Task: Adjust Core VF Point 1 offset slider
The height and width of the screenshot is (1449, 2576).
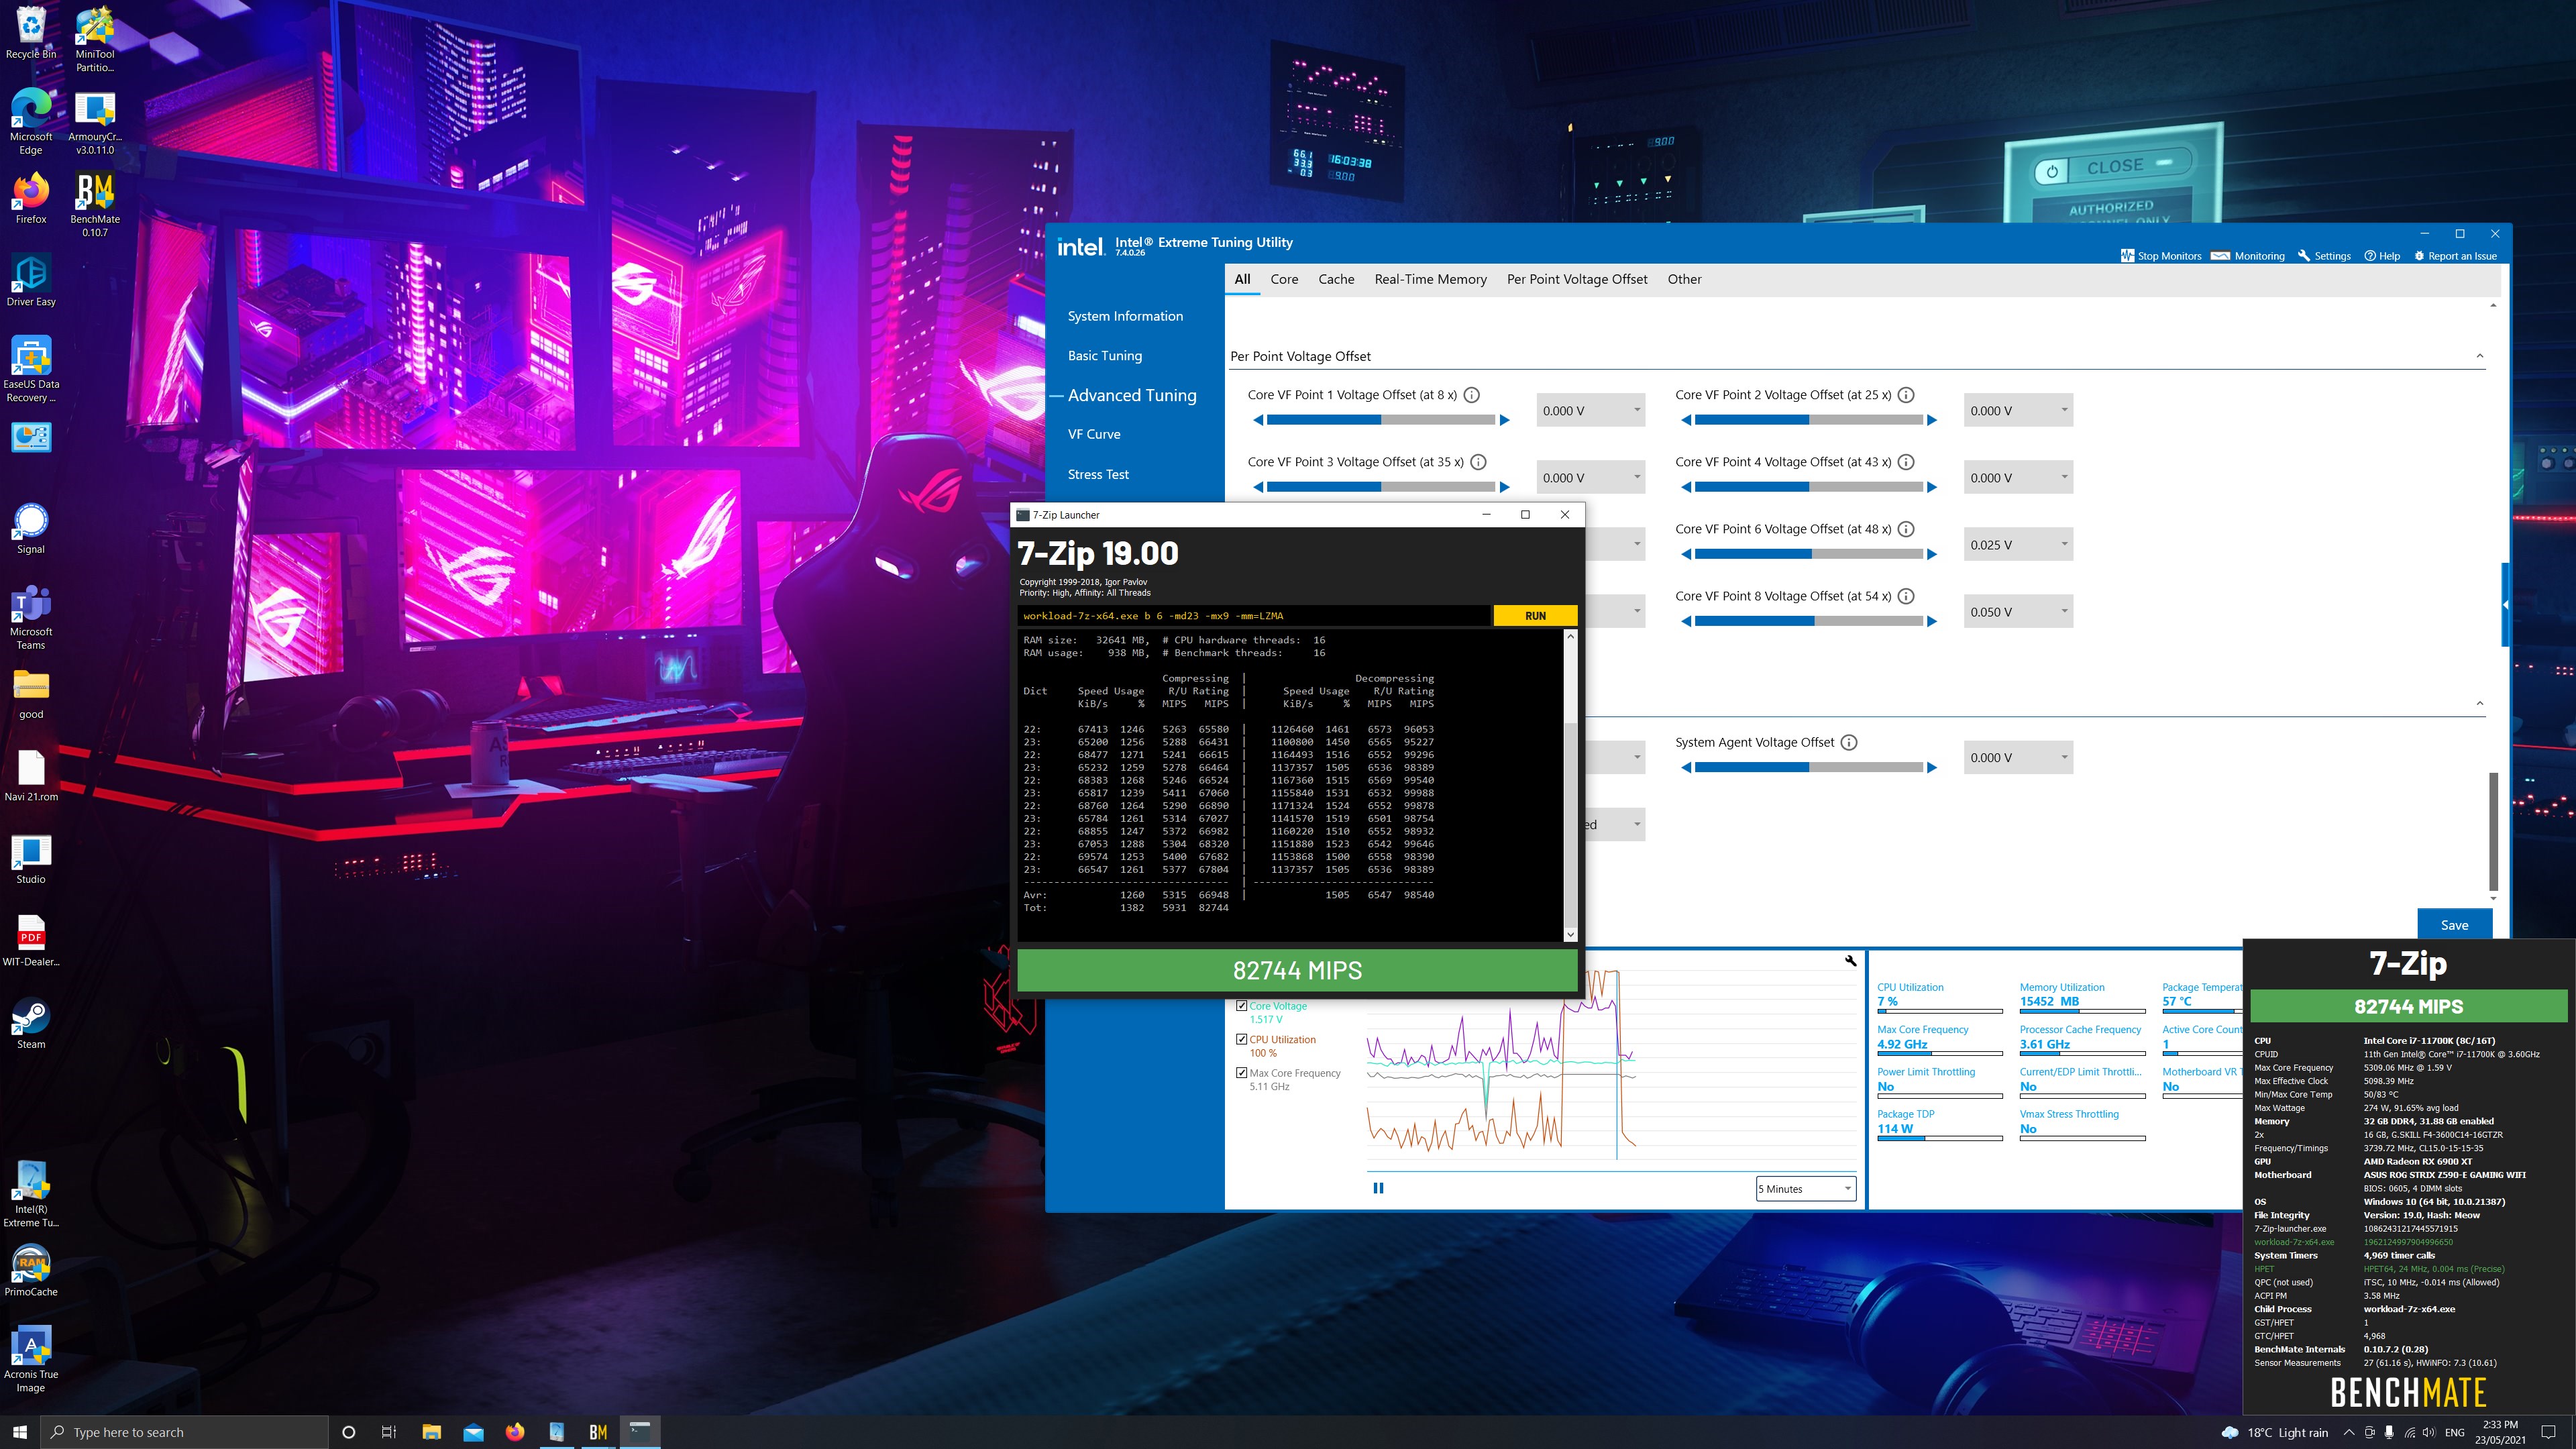Action: point(1381,420)
